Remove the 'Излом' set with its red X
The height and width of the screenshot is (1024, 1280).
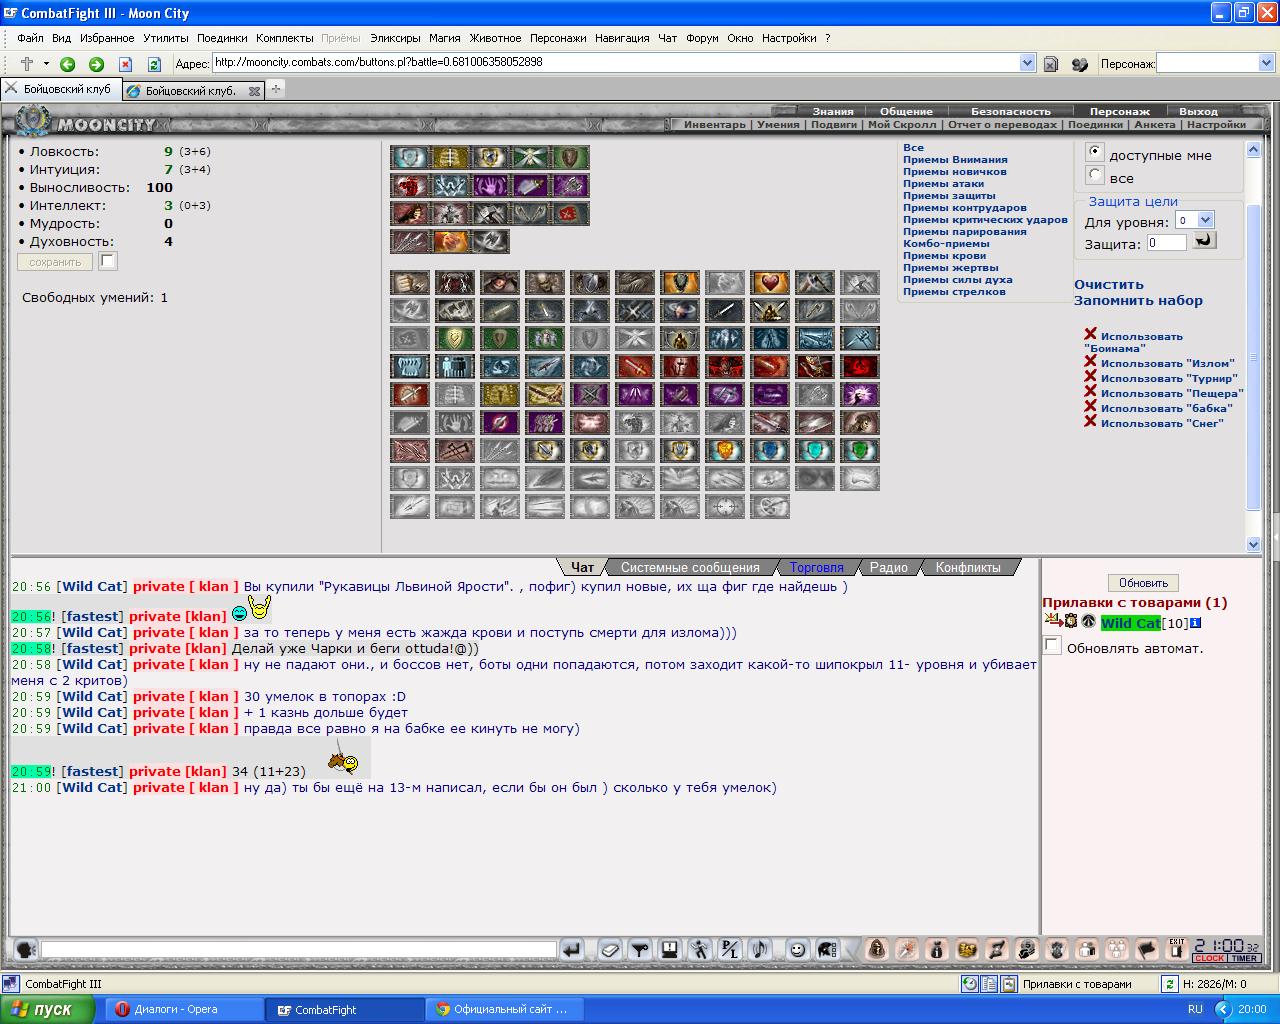coord(1090,362)
